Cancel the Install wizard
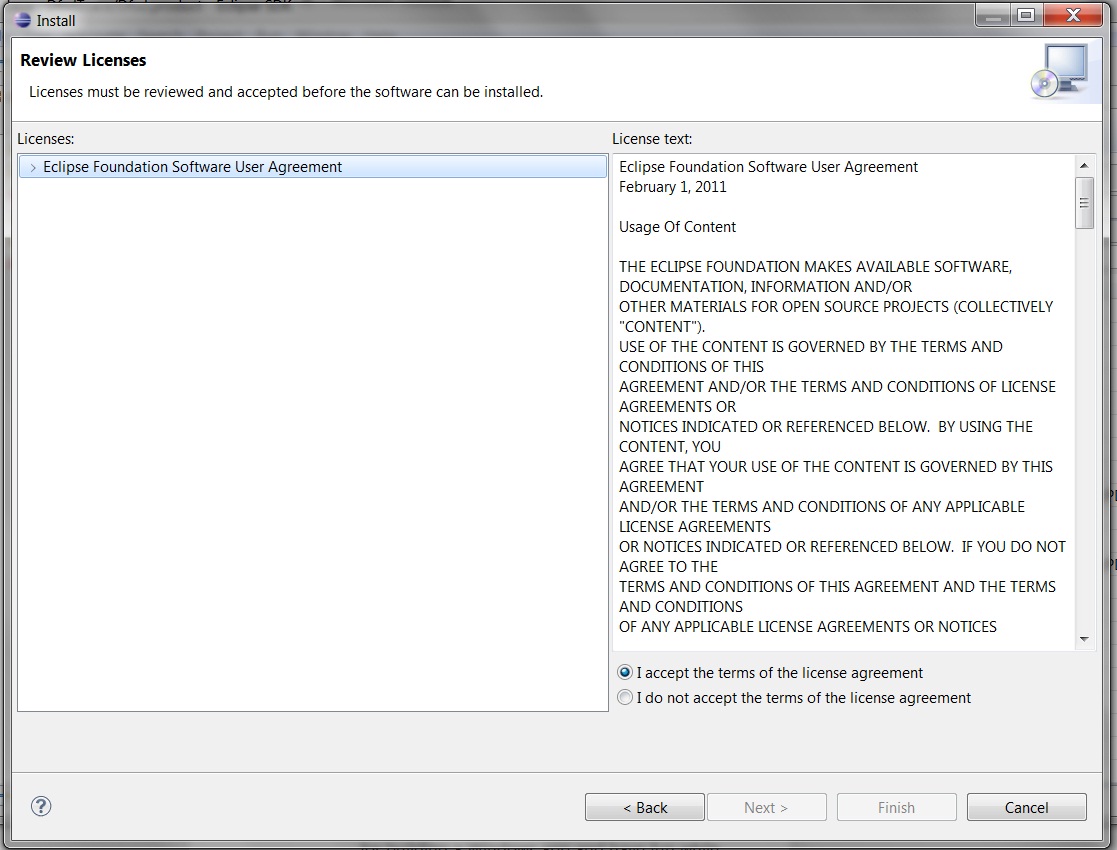Image resolution: width=1117 pixels, height=850 pixels. (x=1027, y=807)
